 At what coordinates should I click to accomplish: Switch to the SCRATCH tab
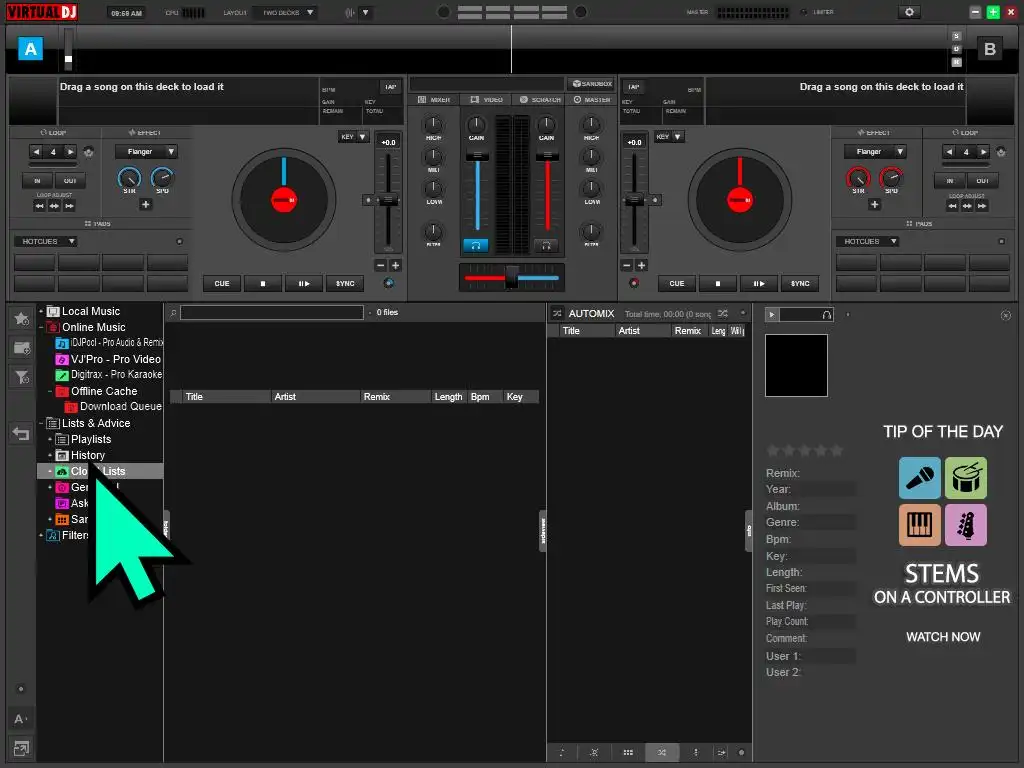pos(541,100)
